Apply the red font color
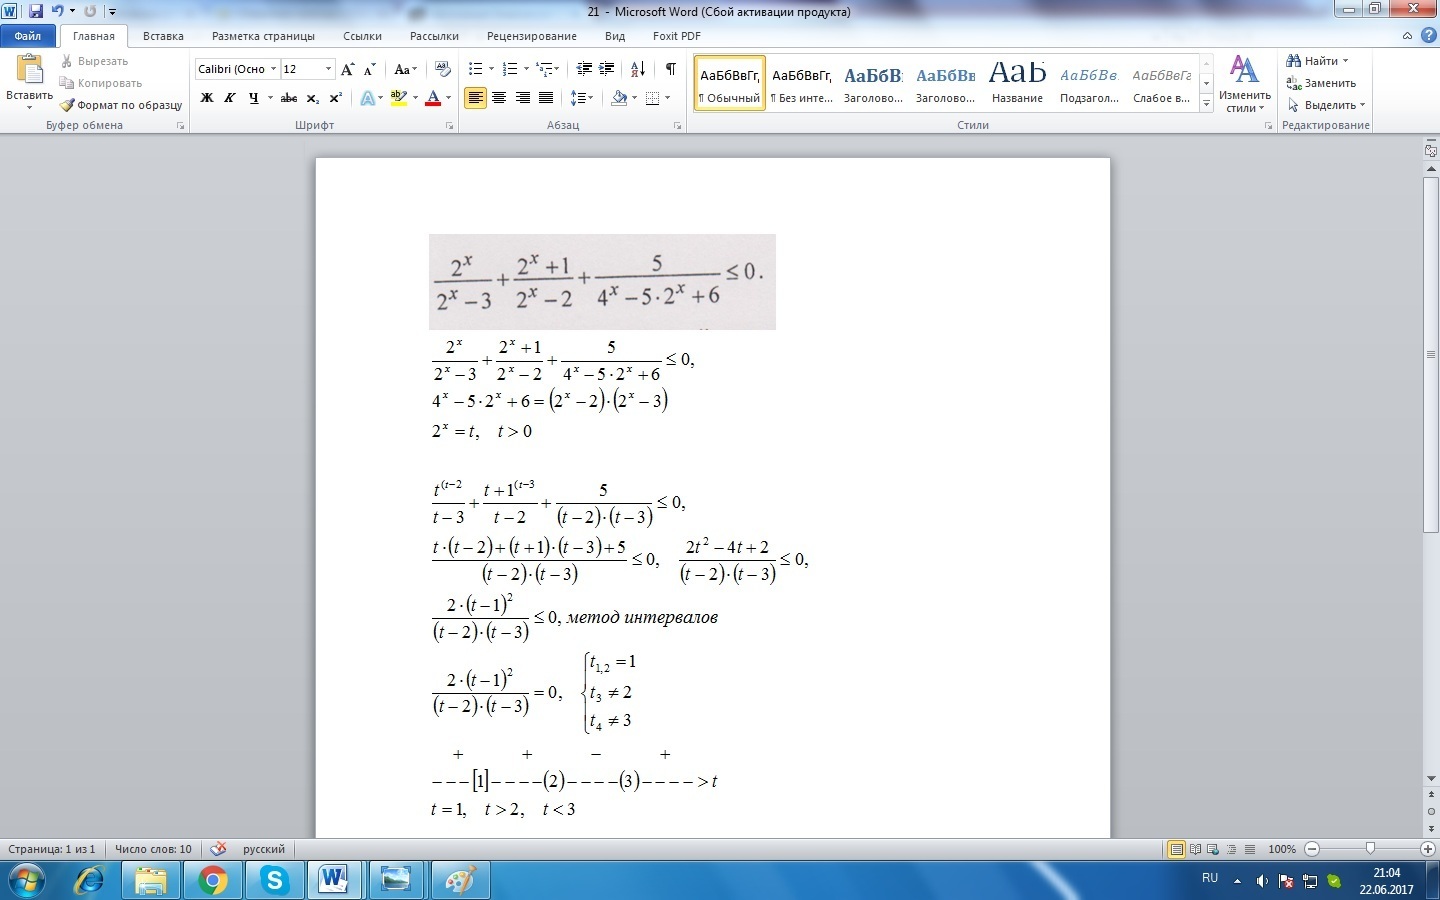The width and height of the screenshot is (1440, 900). tap(433, 98)
